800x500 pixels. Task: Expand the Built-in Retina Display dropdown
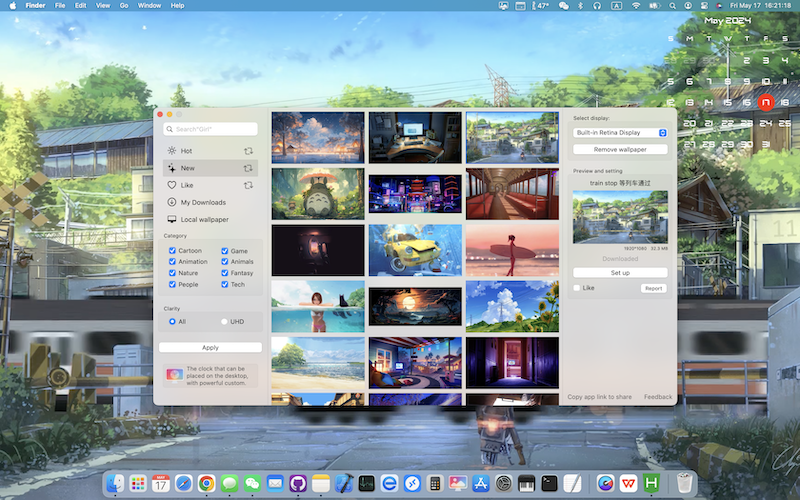coord(620,133)
